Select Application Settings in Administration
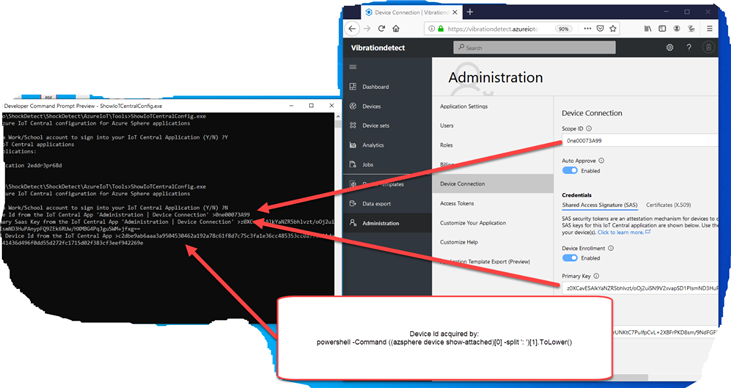This screenshot has height=388, width=731. click(x=464, y=106)
